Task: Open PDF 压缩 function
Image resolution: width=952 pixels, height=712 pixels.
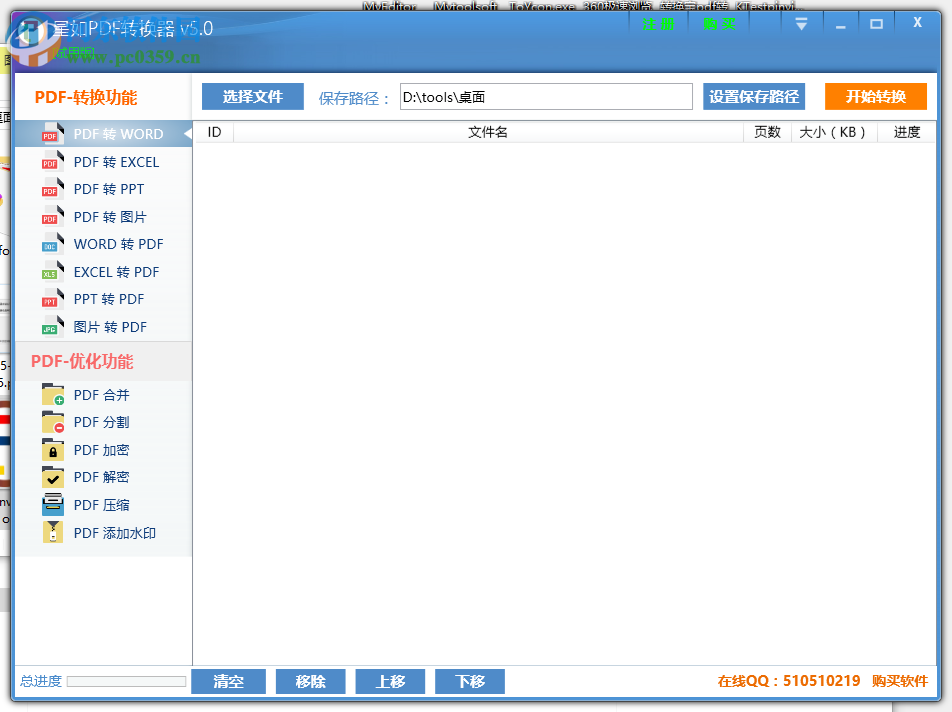Action: coord(103,505)
